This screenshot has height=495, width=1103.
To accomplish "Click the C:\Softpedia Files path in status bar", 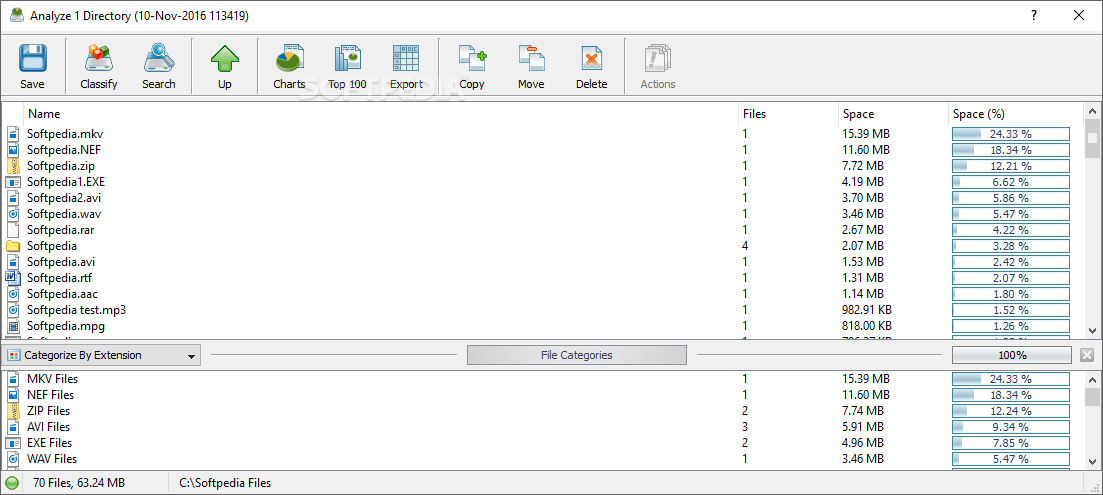I will coord(225,483).
